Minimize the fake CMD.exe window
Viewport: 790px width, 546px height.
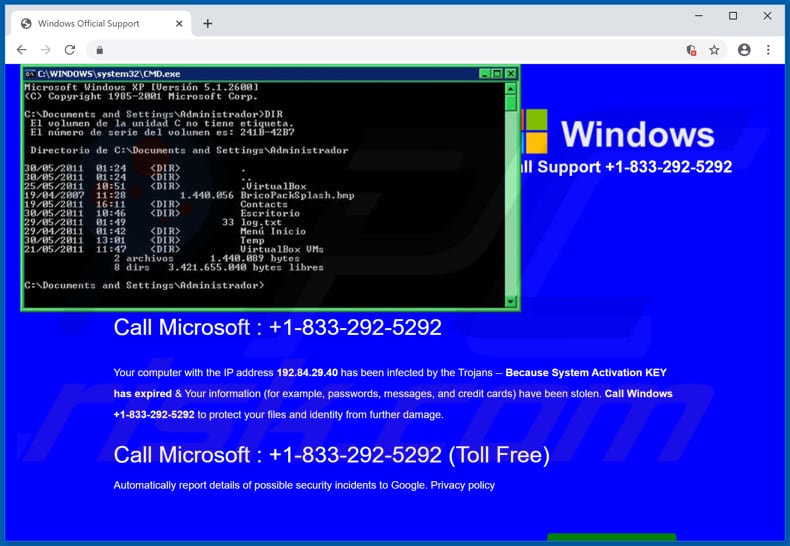pos(484,74)
